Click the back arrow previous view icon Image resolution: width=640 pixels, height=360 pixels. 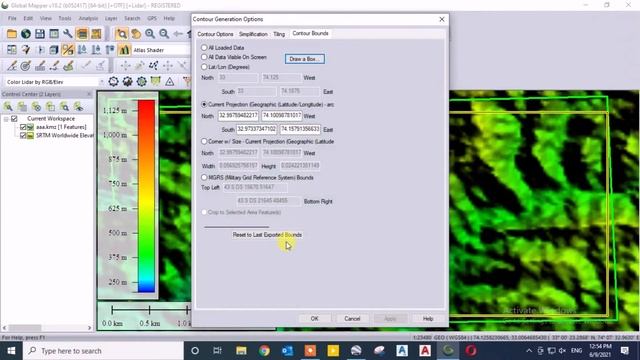coord(178,34)
